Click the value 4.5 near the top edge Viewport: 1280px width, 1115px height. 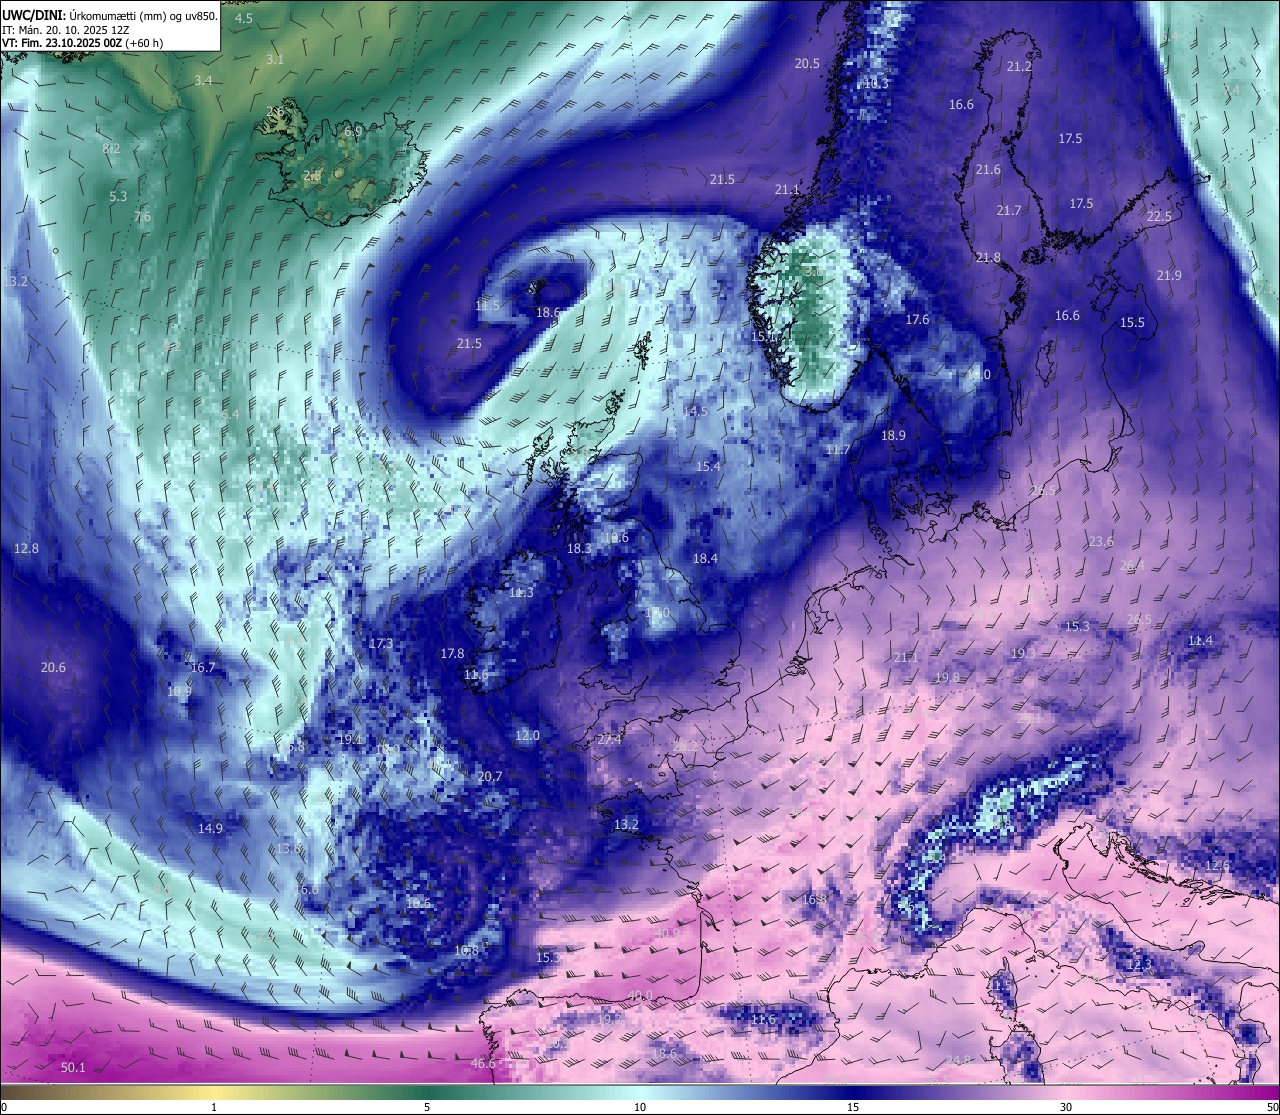244,19
